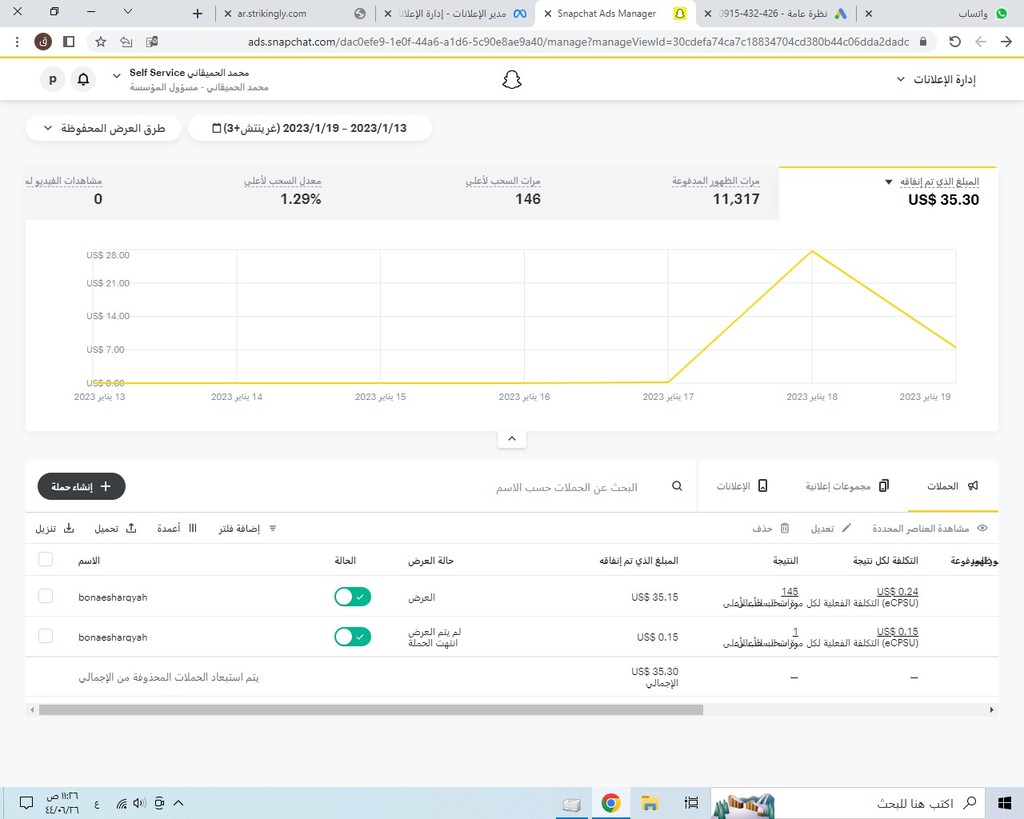Open a new browser tab

[197, 13]
